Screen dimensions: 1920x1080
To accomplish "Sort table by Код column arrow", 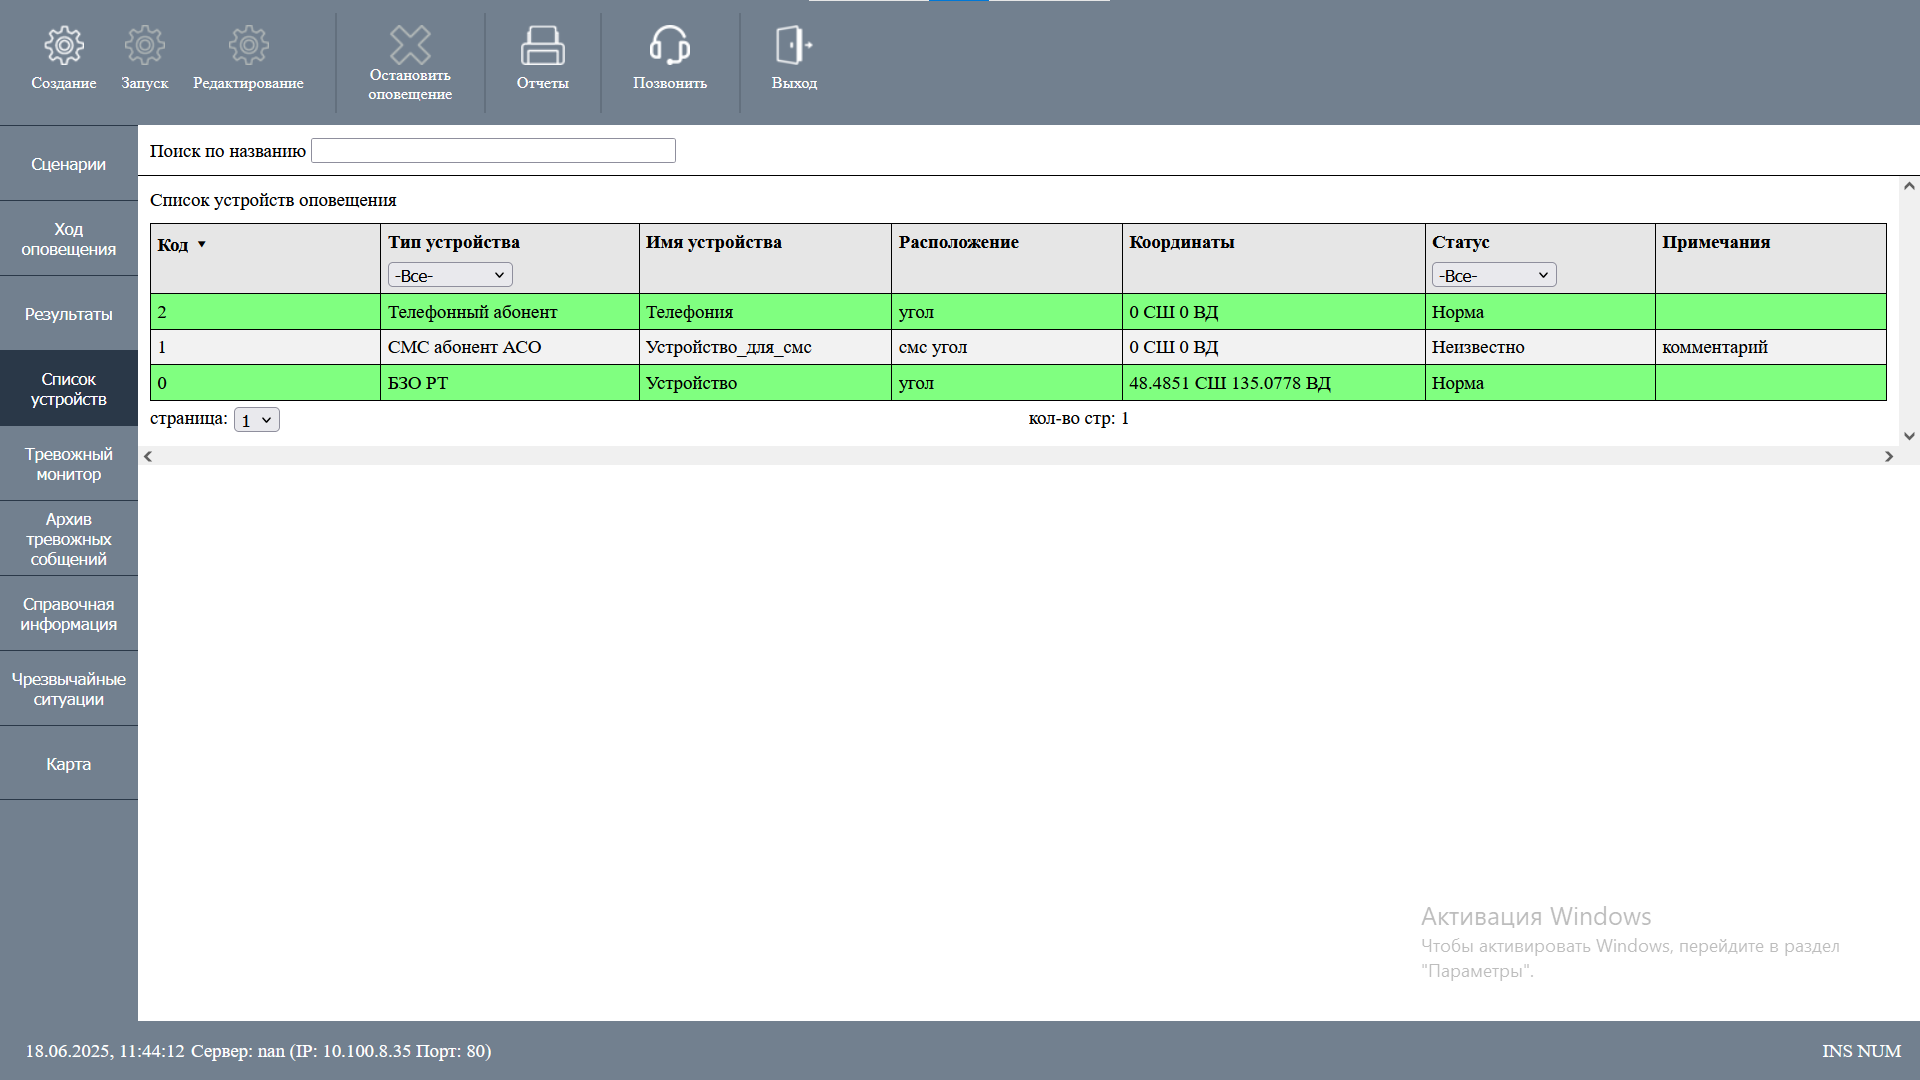I will click(x=201, y=245).
